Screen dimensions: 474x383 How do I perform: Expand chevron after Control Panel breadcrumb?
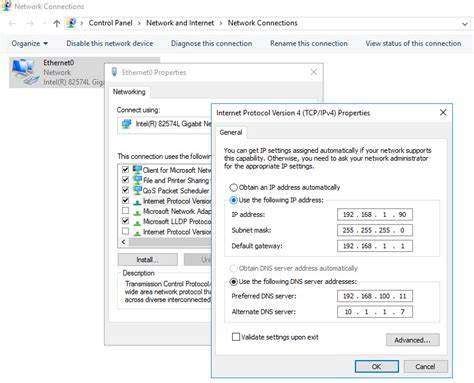pyautogui.click(x=139, y=23)
